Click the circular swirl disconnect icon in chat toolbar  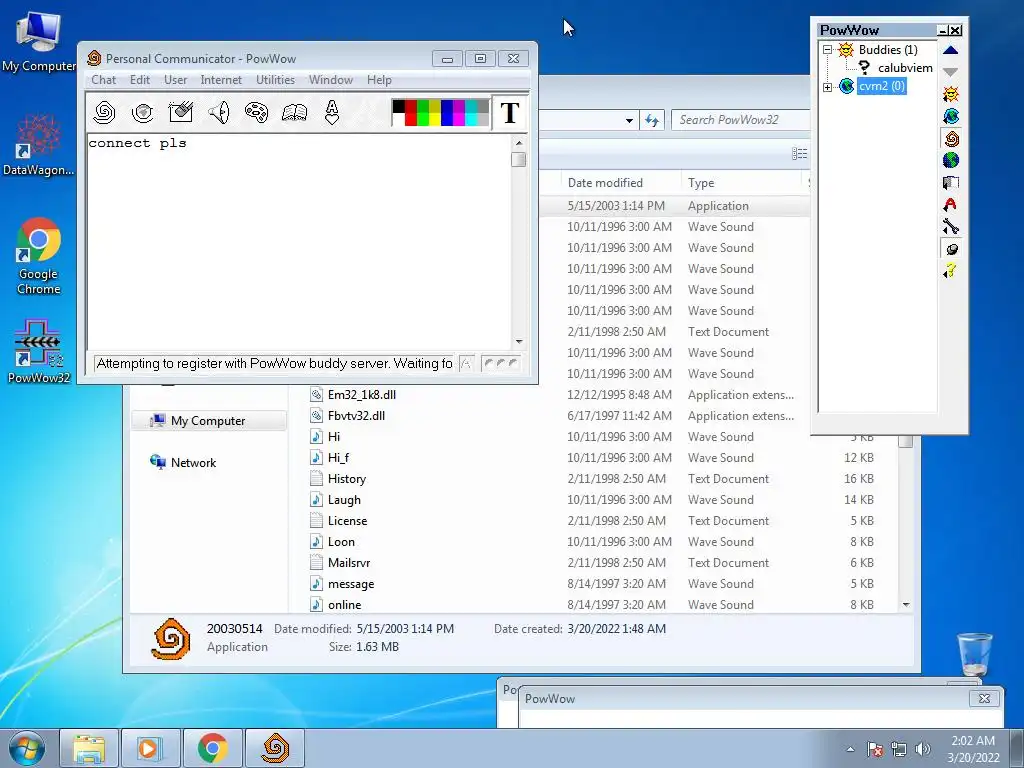(142, 112)
